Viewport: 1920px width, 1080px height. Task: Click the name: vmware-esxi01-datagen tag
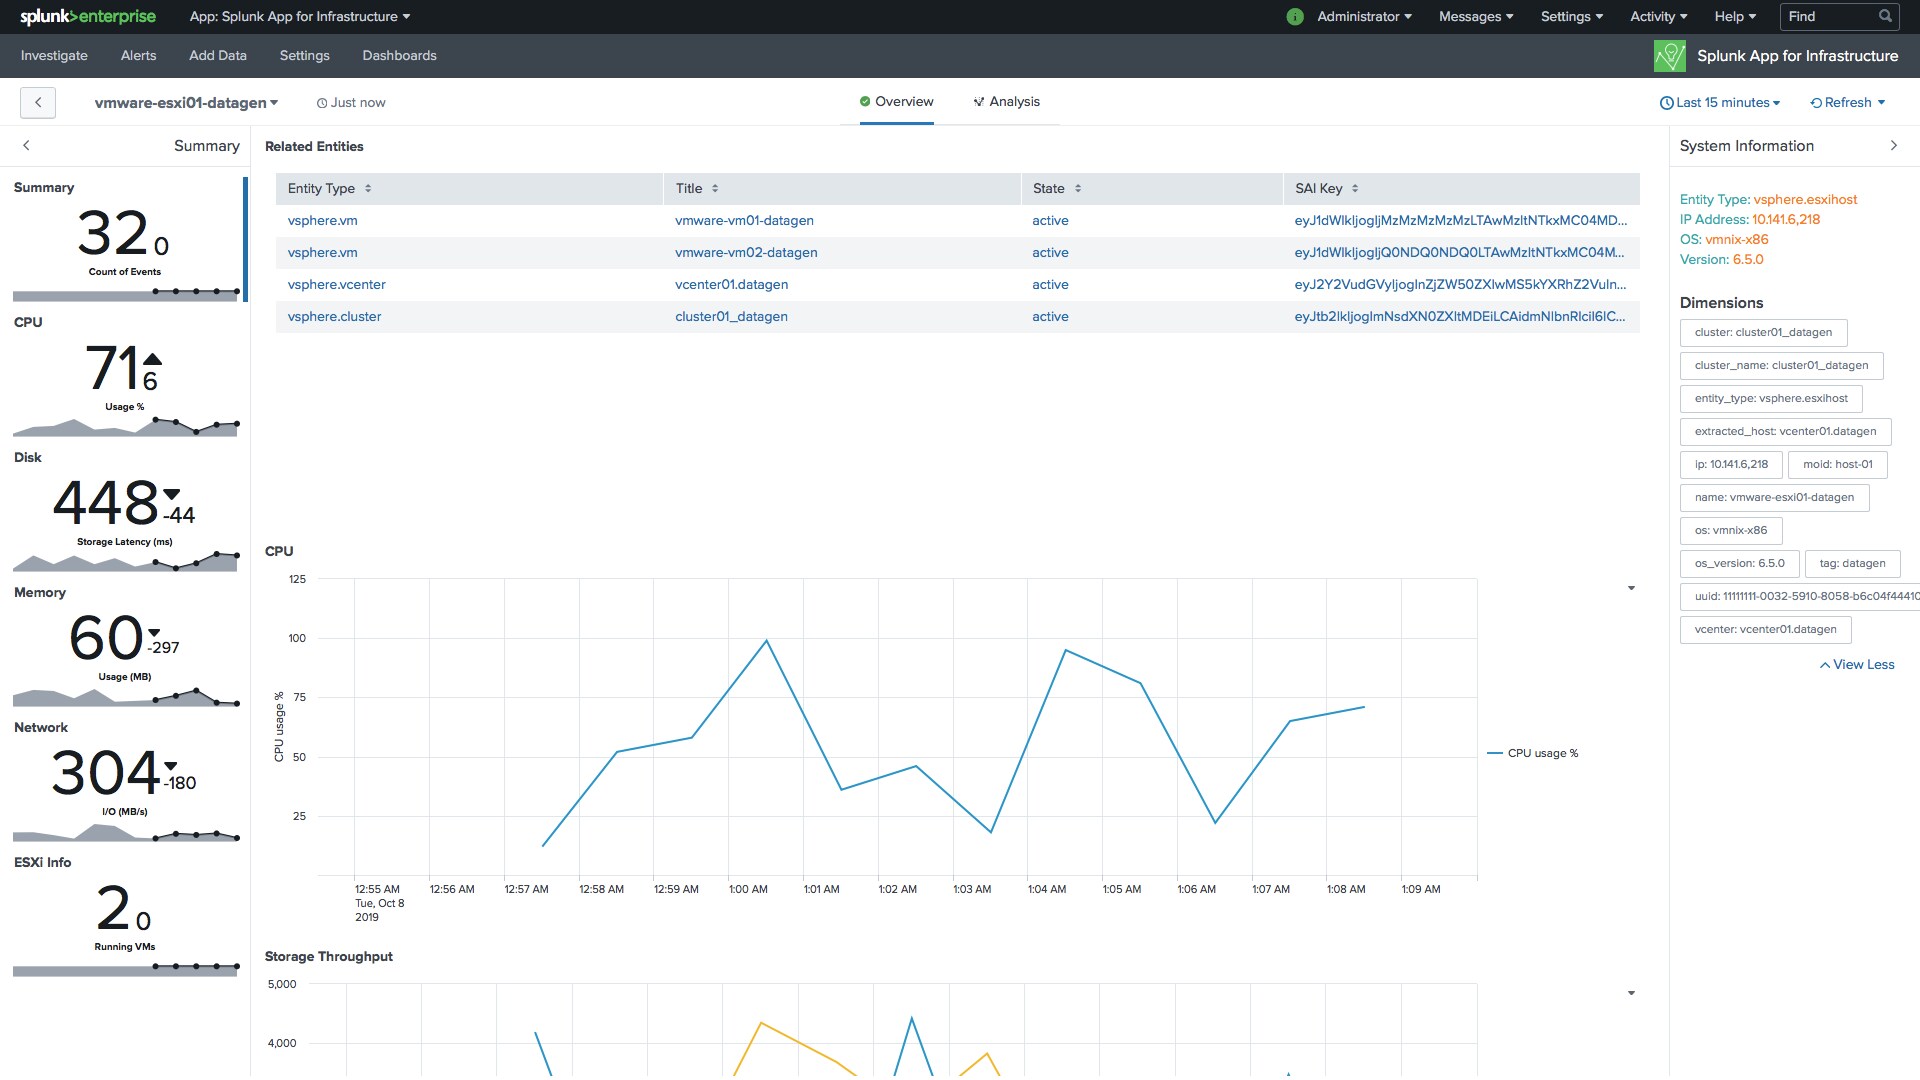click(1774, 497)
